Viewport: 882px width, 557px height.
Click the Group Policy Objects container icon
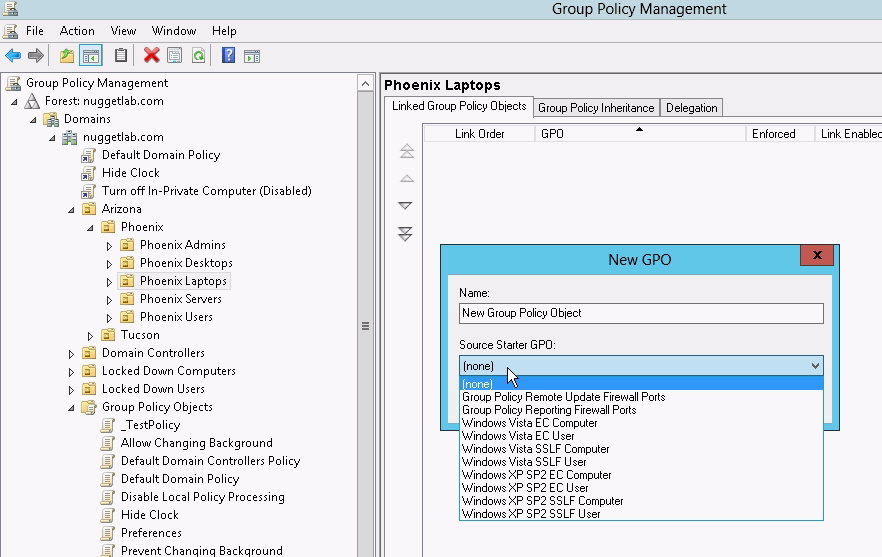click(x=89, y=407)
